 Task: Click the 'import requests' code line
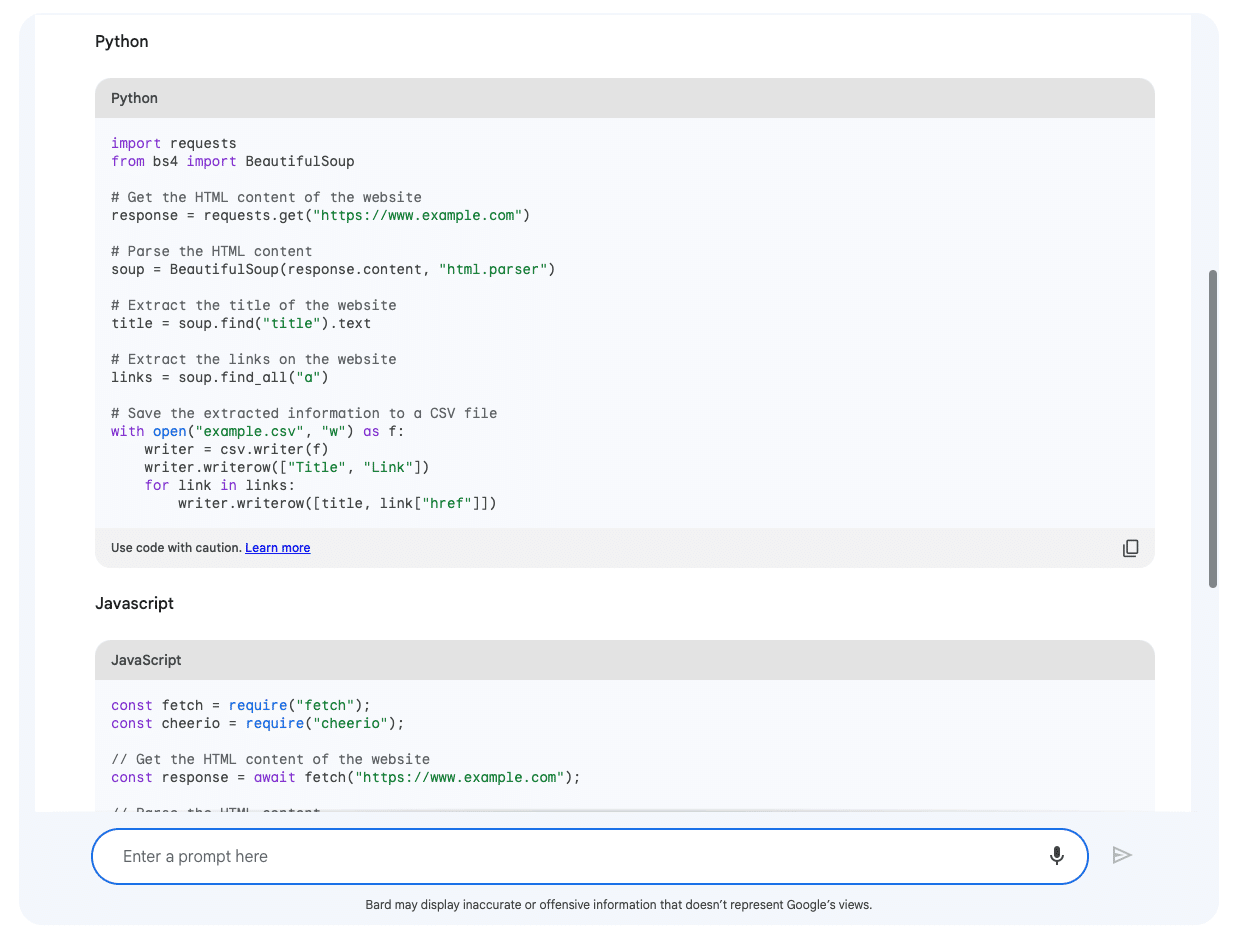(x=174, y=143)
